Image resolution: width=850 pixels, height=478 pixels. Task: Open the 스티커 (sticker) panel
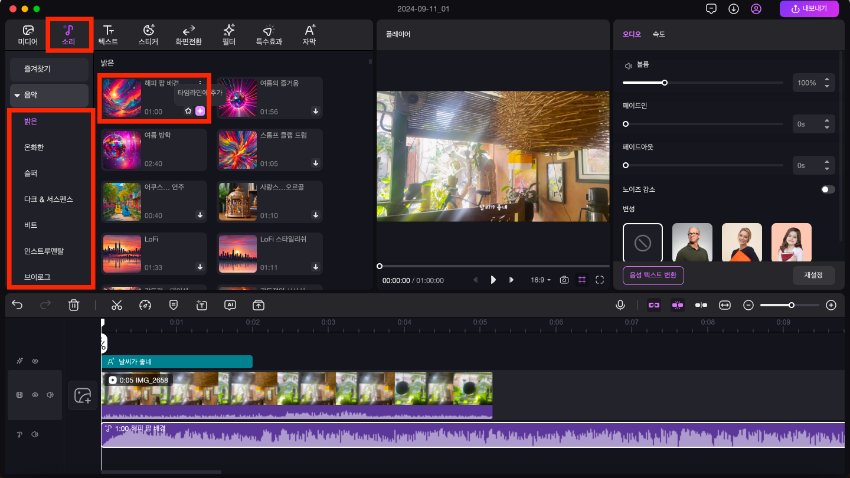(x=148, y=35)
